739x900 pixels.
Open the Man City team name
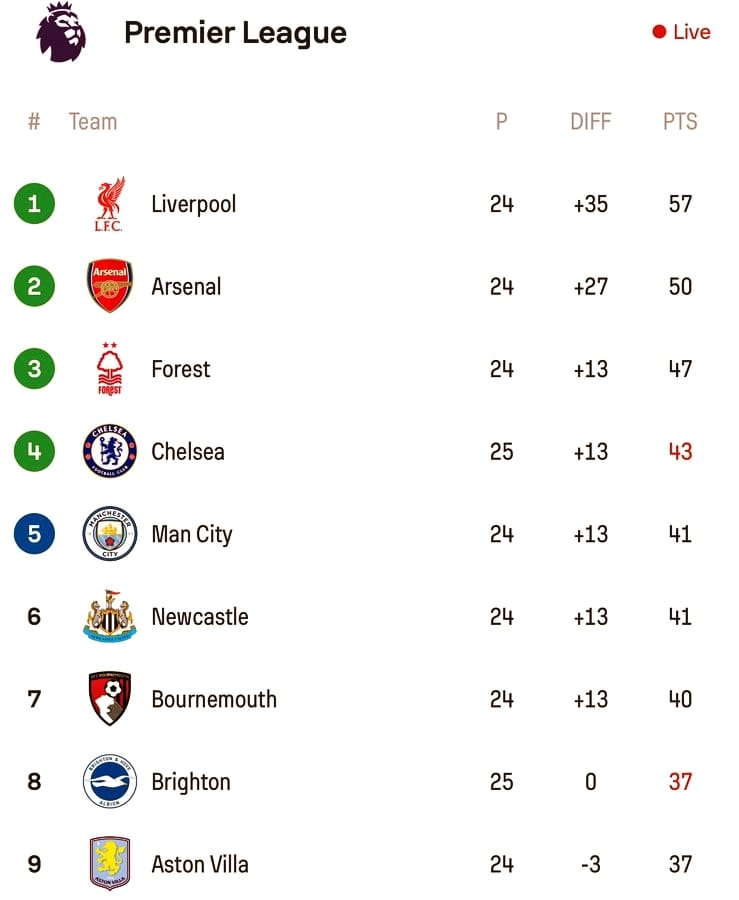pos(192,534)
